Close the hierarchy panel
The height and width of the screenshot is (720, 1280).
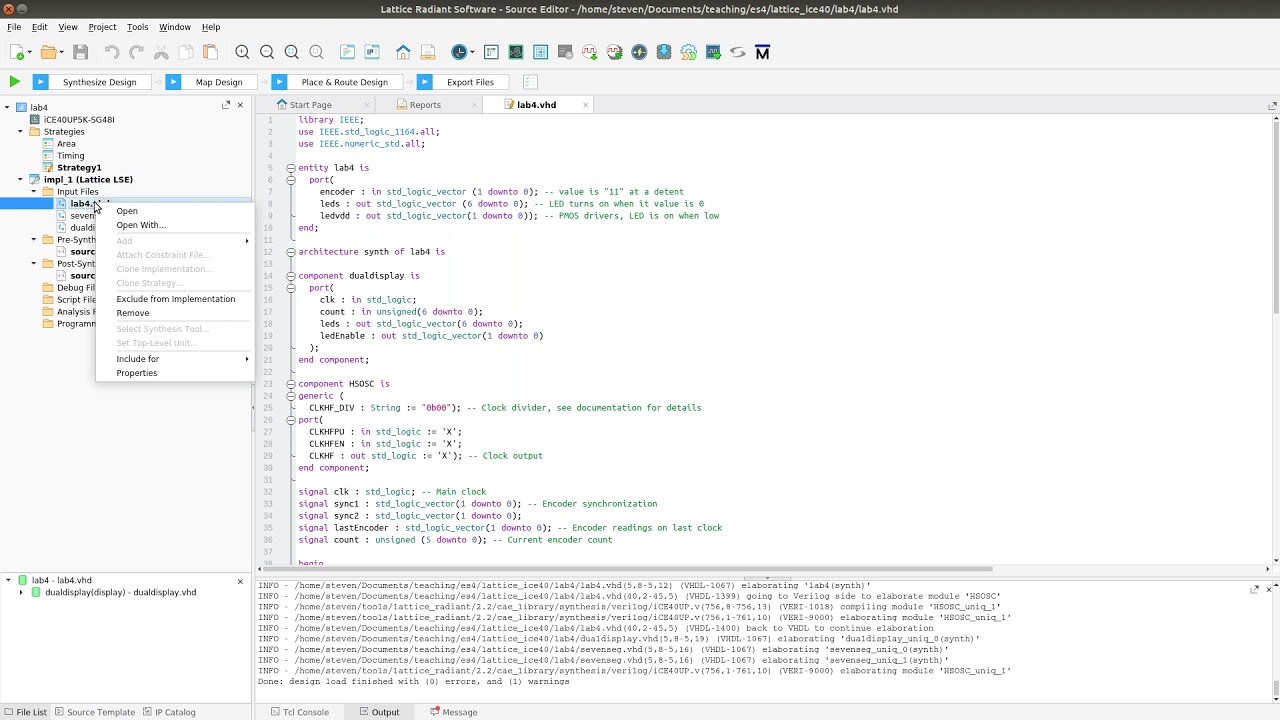click(240, 581)
